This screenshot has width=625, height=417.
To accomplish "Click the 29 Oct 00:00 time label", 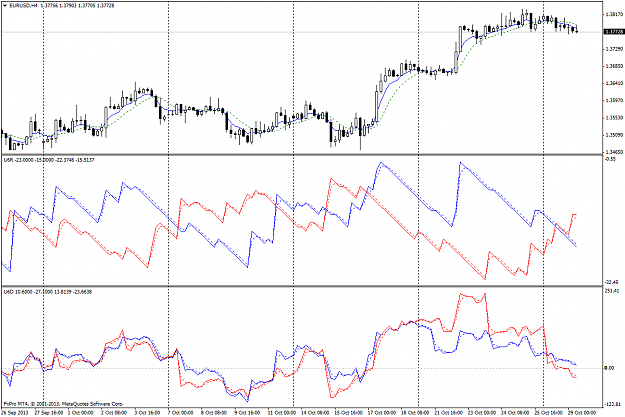I will [582, 413].
